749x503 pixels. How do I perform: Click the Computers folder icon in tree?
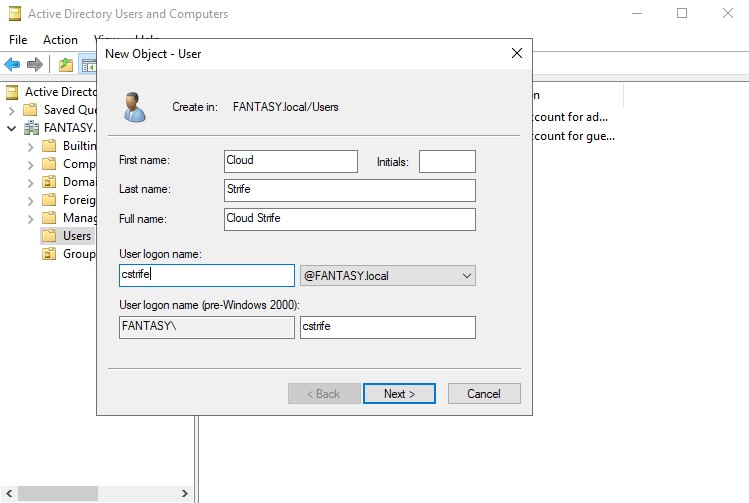coord(49,164)
